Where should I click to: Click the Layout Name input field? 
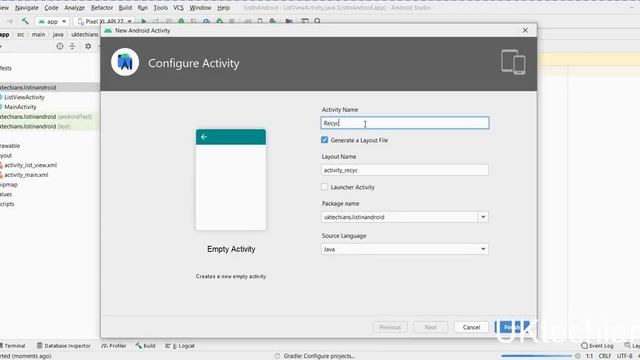(404, 170)
